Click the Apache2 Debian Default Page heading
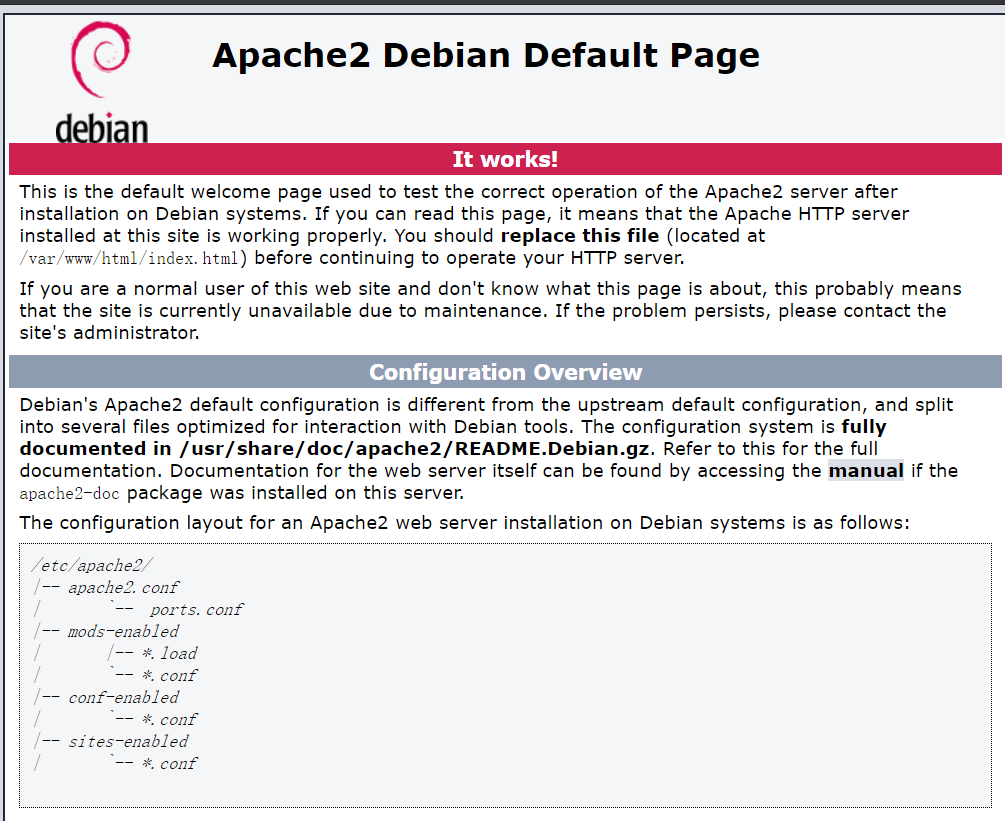The width and height of the screenshot is (1005, 821). (486, 55)
